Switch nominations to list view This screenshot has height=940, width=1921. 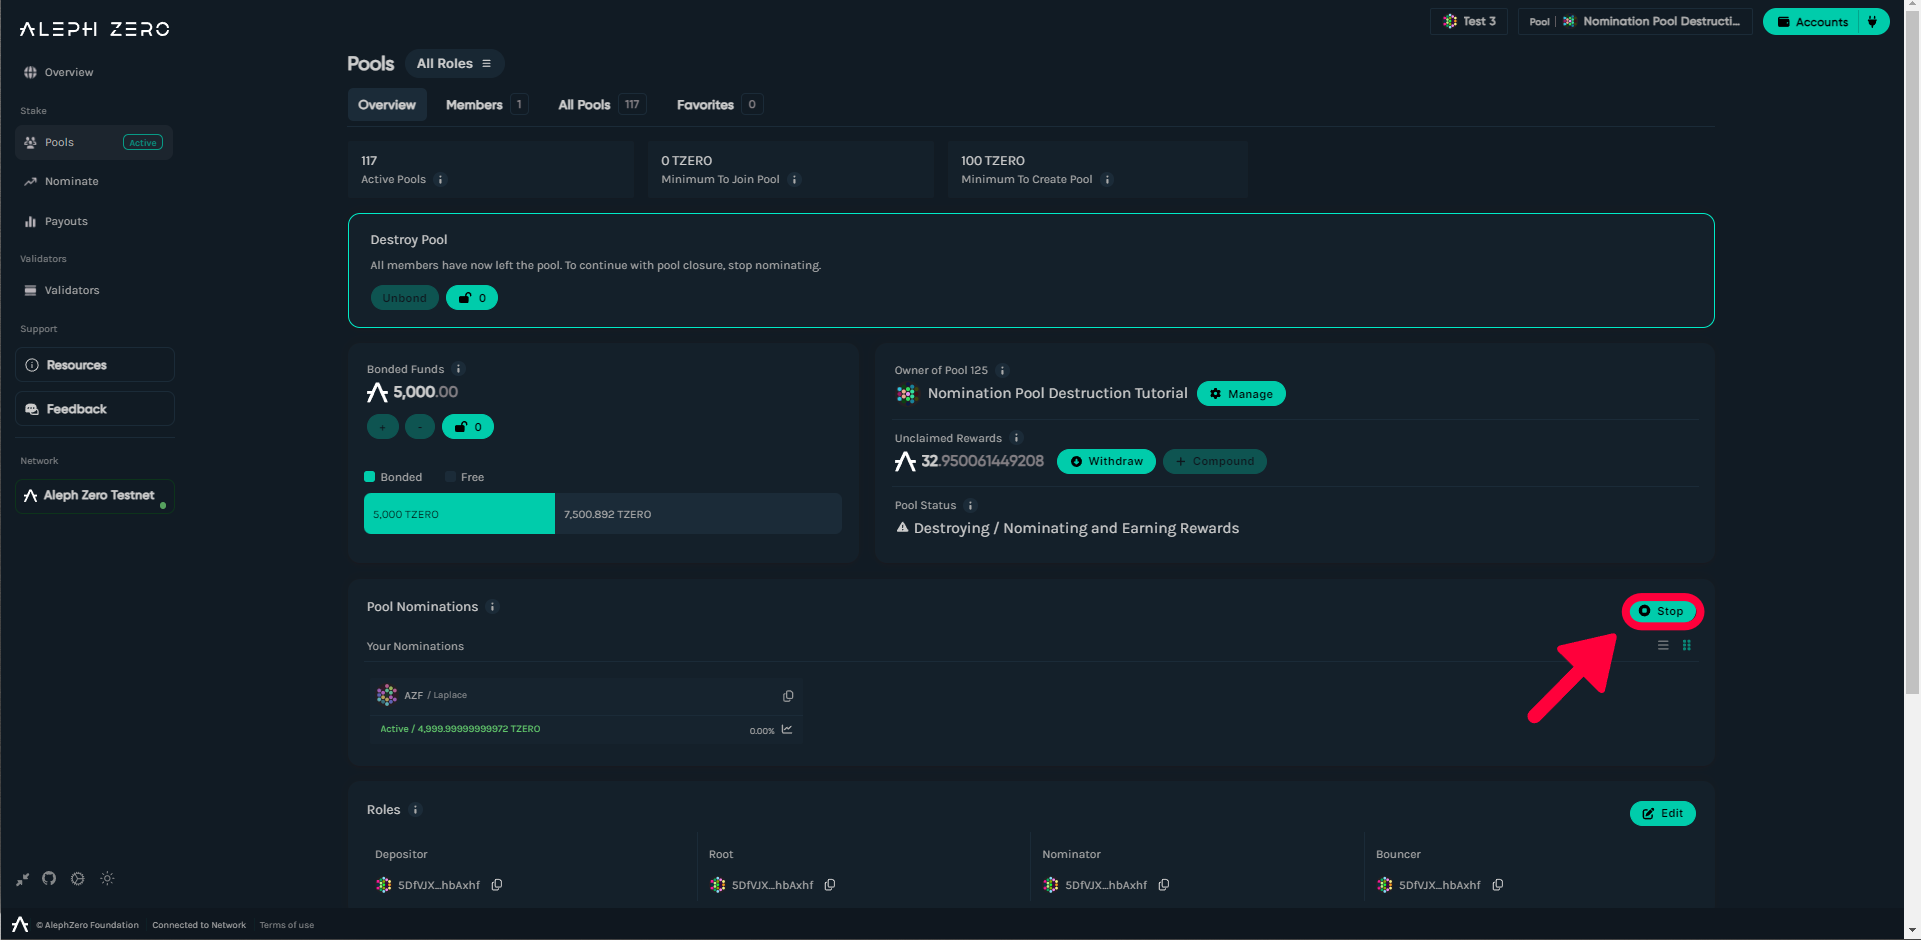point(1663,646)
